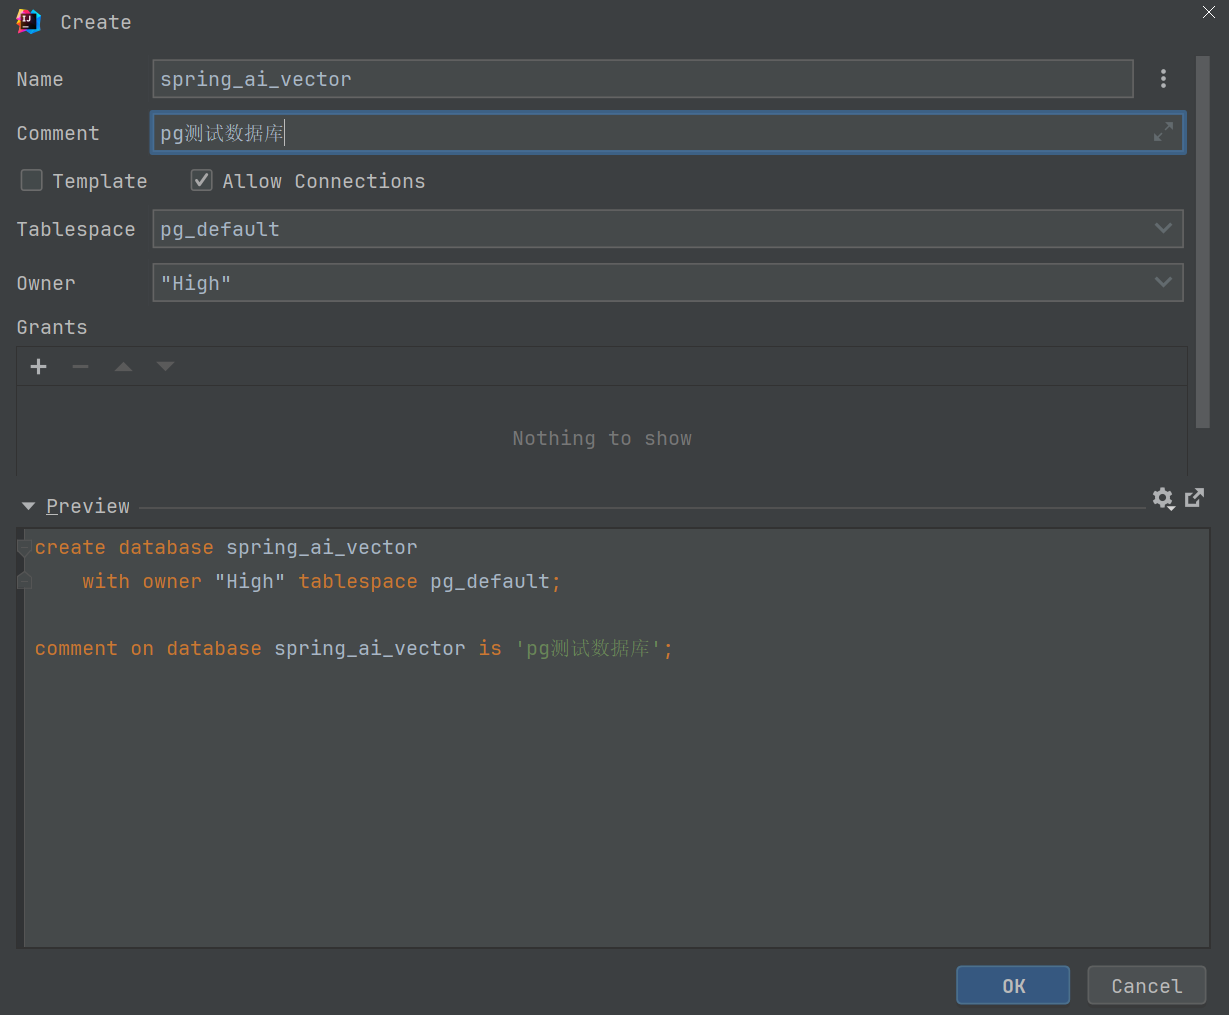1229x1015 pixels.
Task: Click the Owner label
Action: pyautogui.click(x=46, y=283)
